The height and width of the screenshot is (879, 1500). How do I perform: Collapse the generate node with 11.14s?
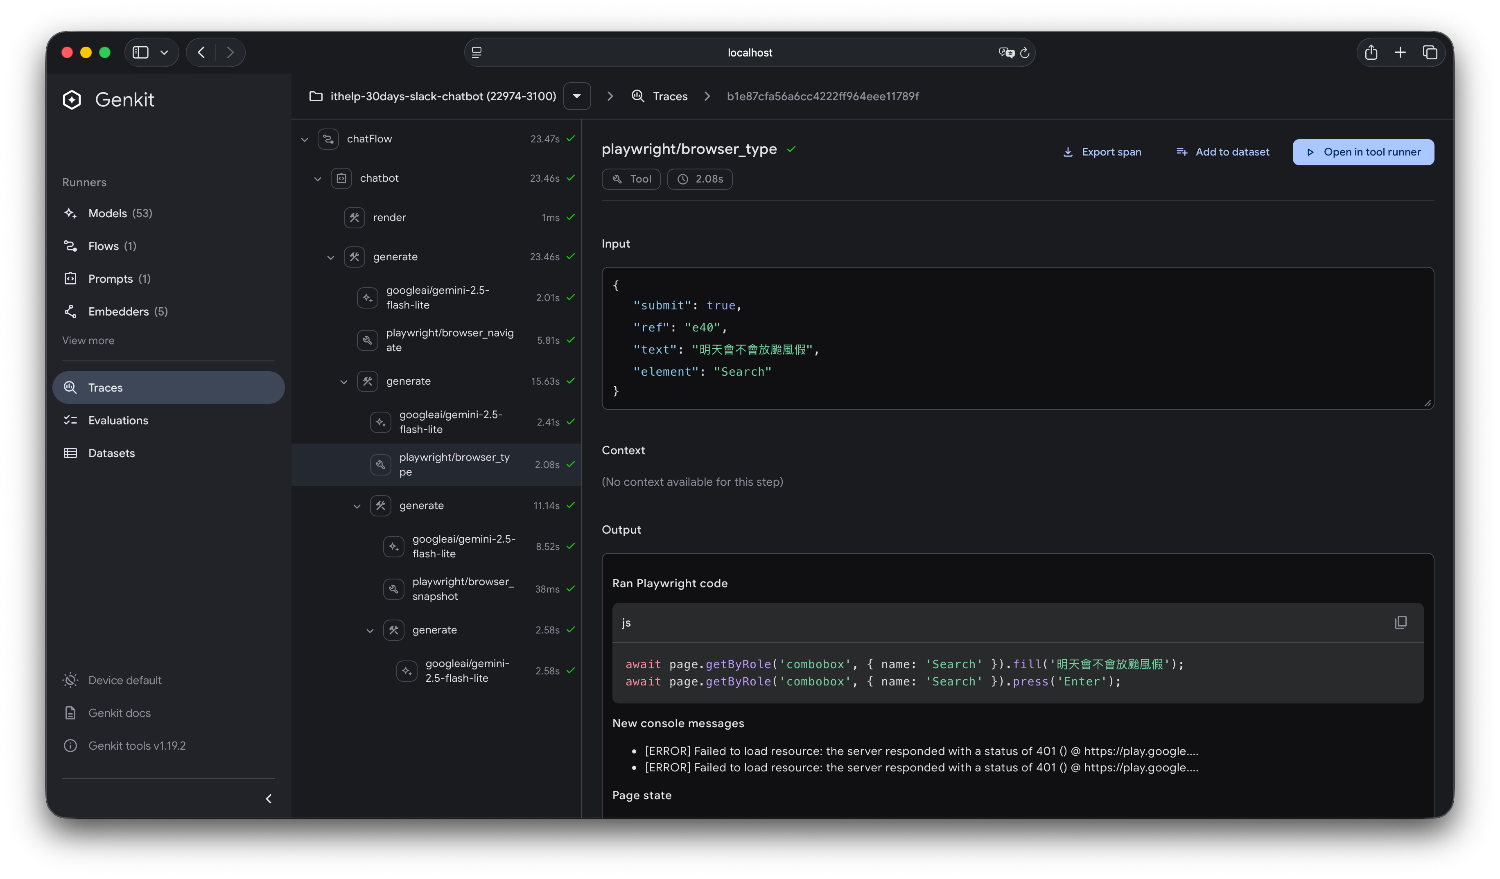357,507
